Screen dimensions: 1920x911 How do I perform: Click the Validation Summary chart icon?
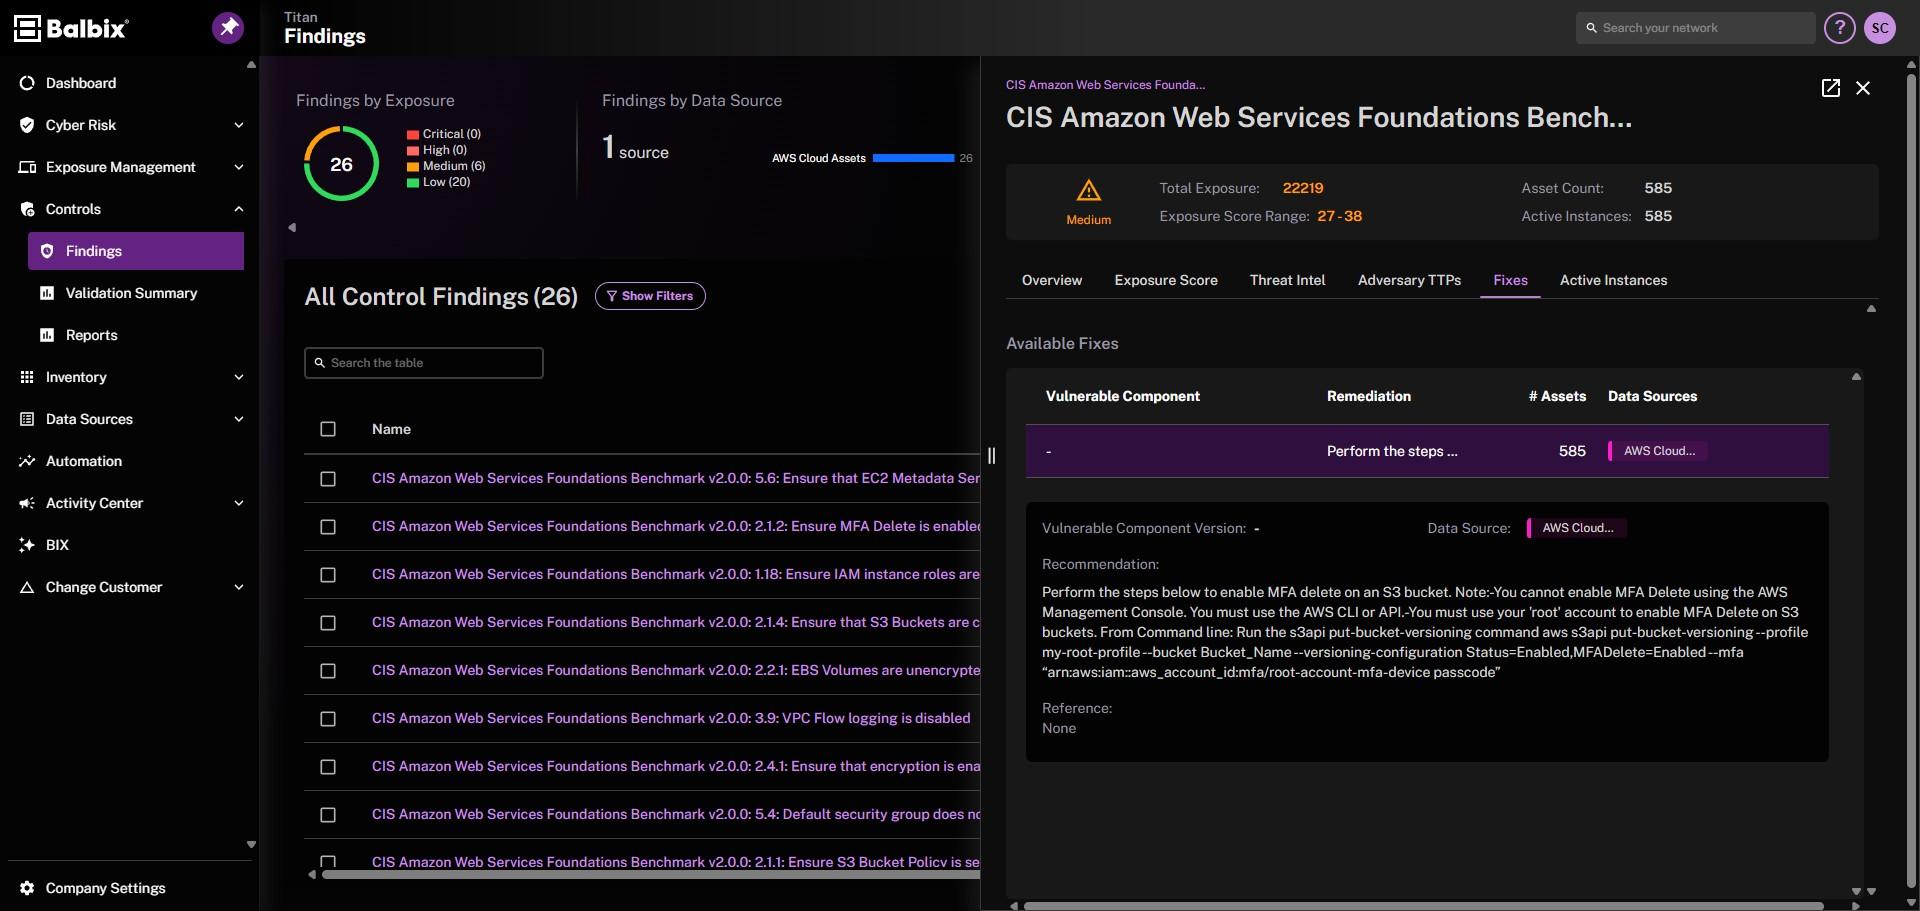[47, 293]
